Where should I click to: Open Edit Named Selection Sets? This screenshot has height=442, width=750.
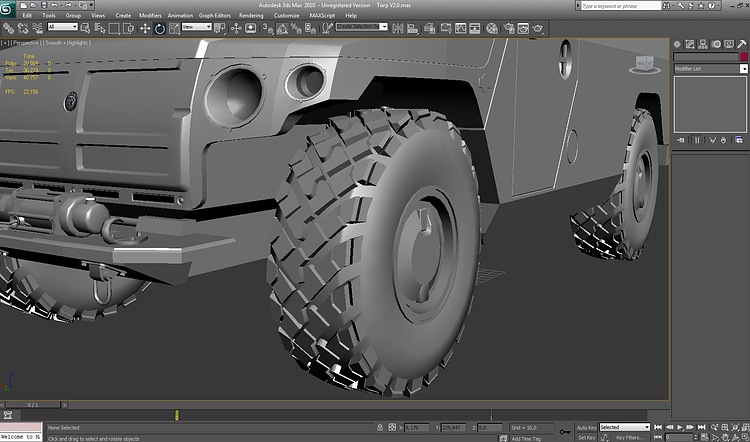coord(327,28)
